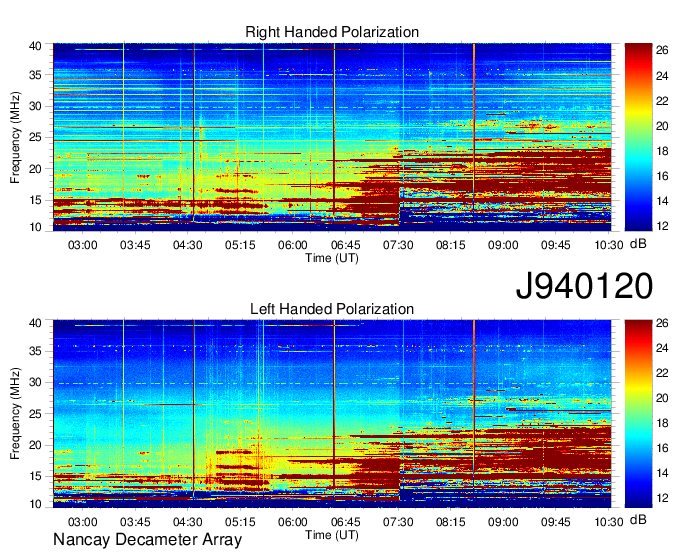Screen dimensions: 680x552
Task: Click the bottom colorbar's cyan 16 dB level
Action: tap(638, 448)
